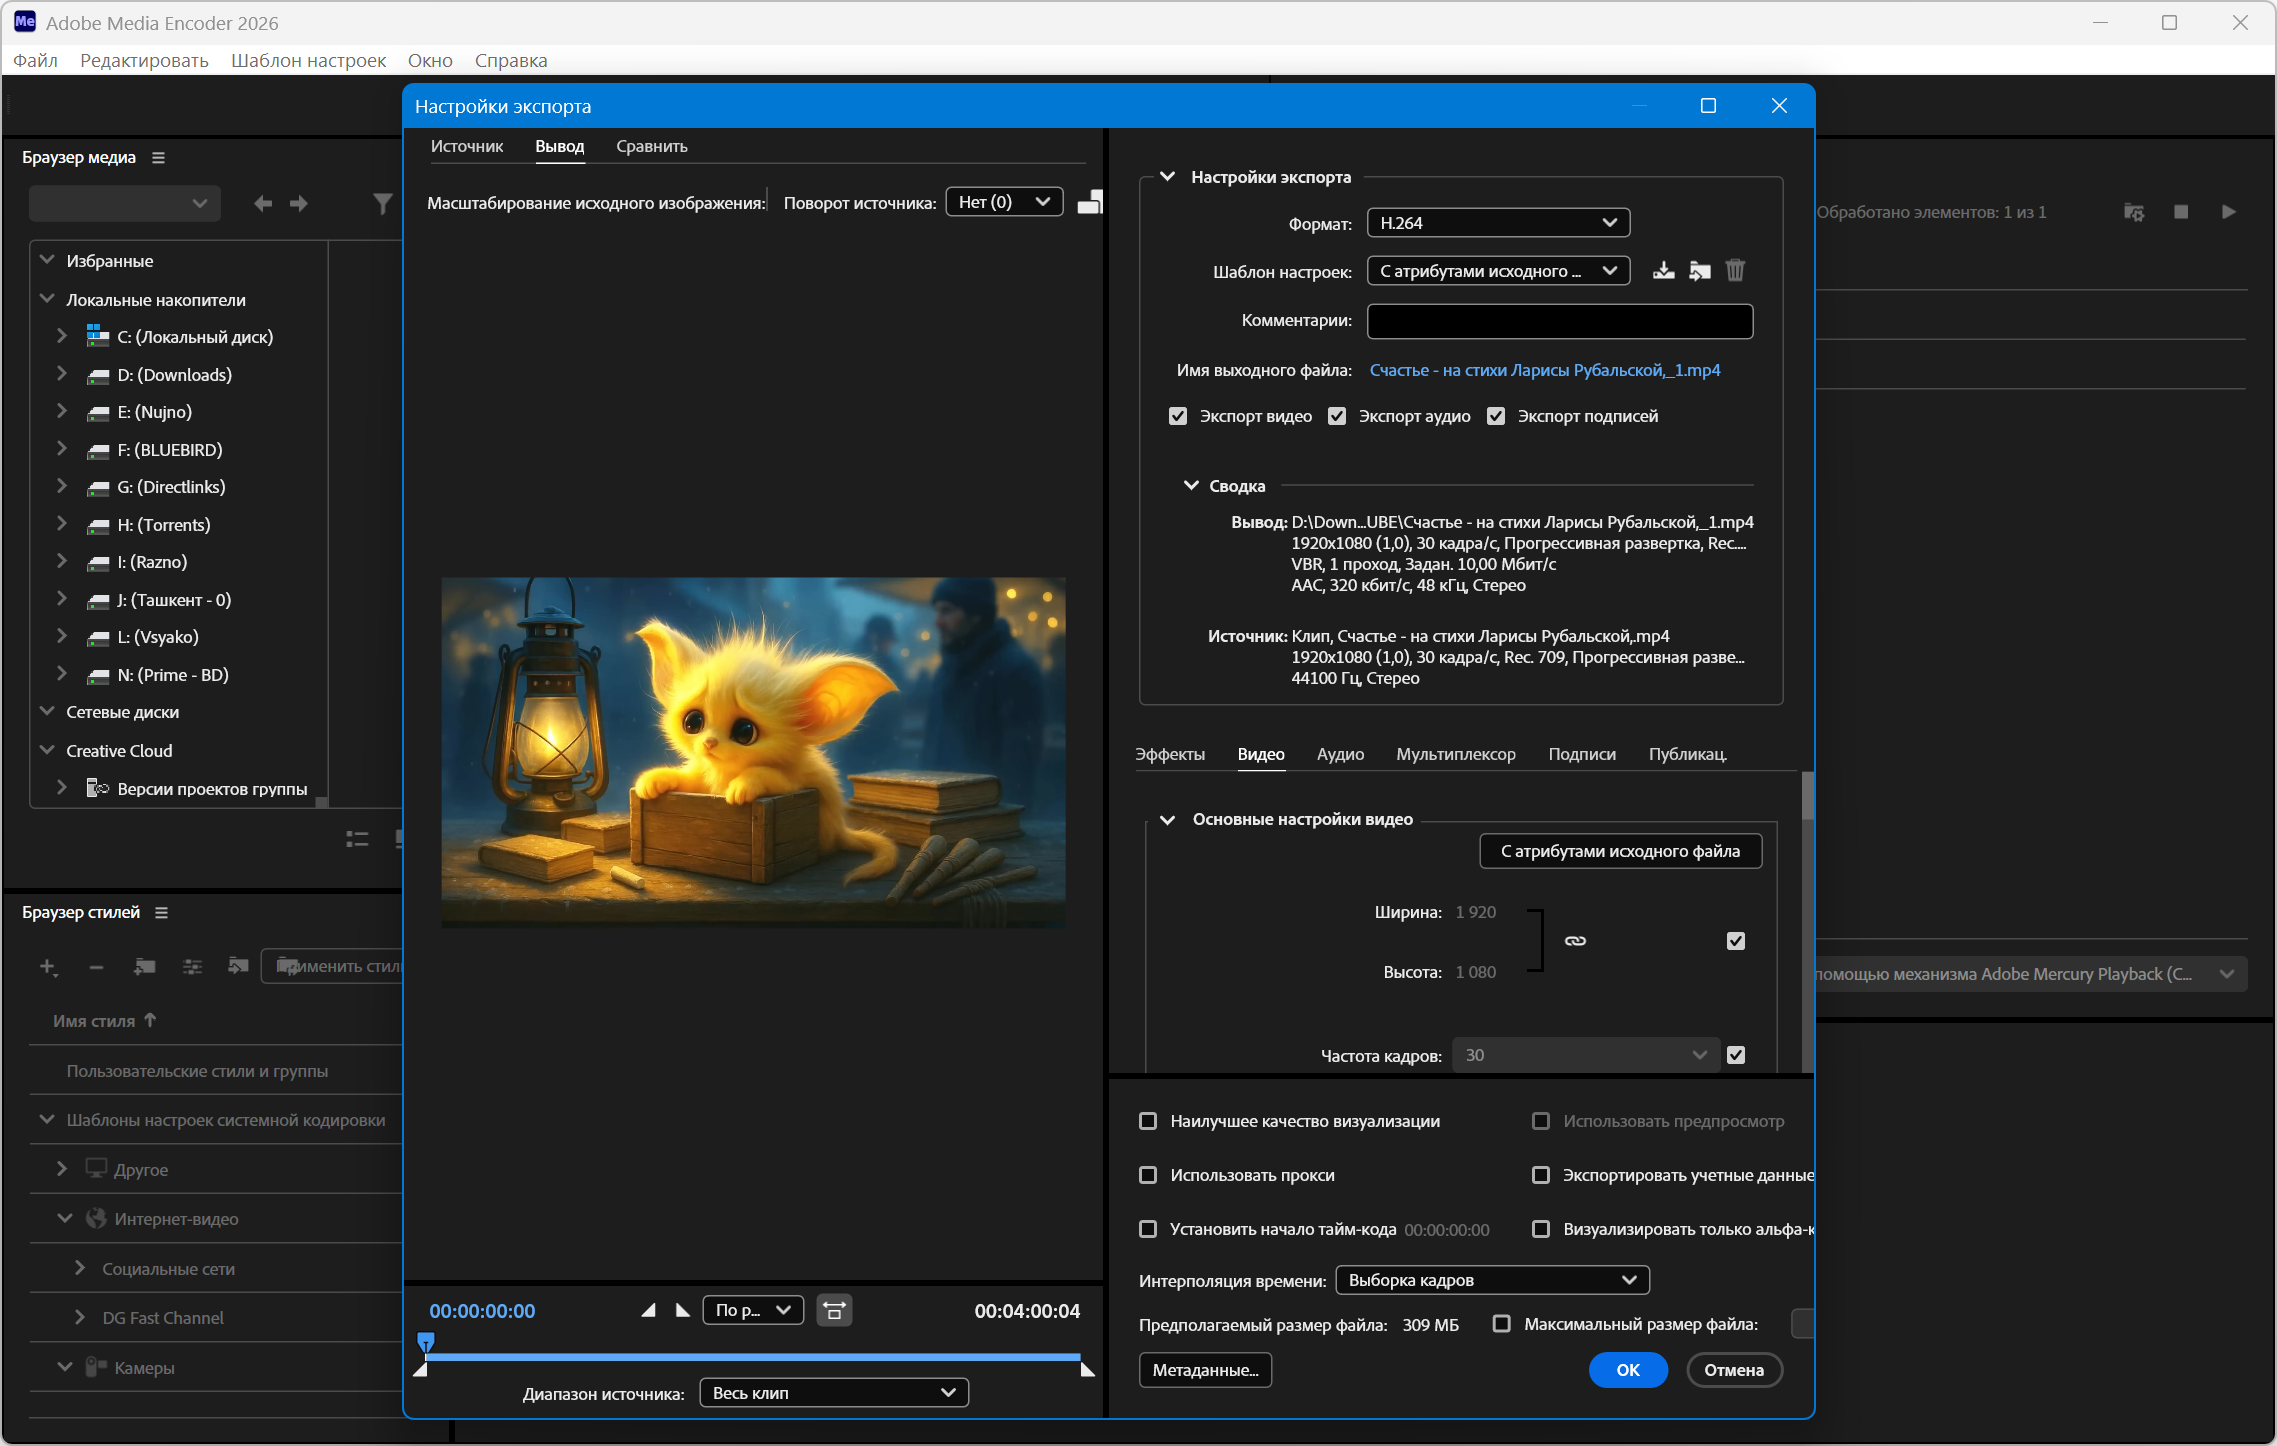Click the media browser filter funnel icon
Viewport: 2277px width, 1446px height.
point(382,204)
